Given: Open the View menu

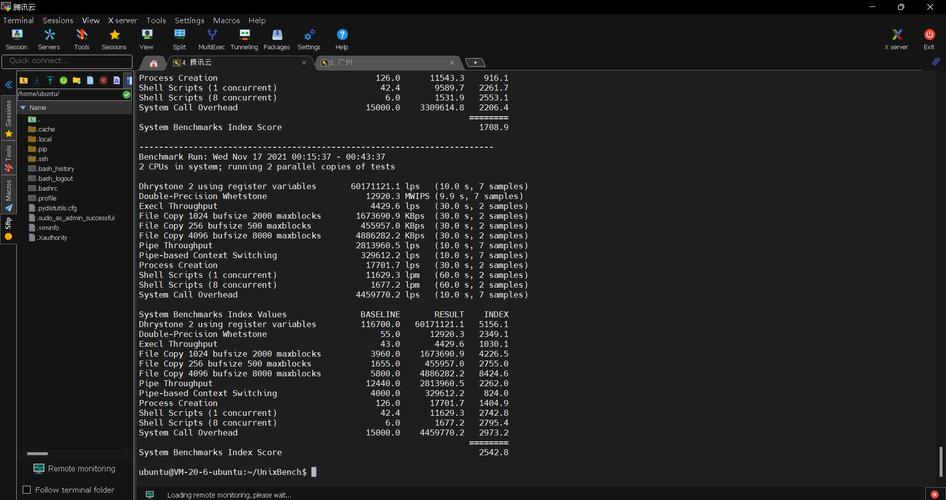Looking at the screenshot, I should tap(90, 20).
